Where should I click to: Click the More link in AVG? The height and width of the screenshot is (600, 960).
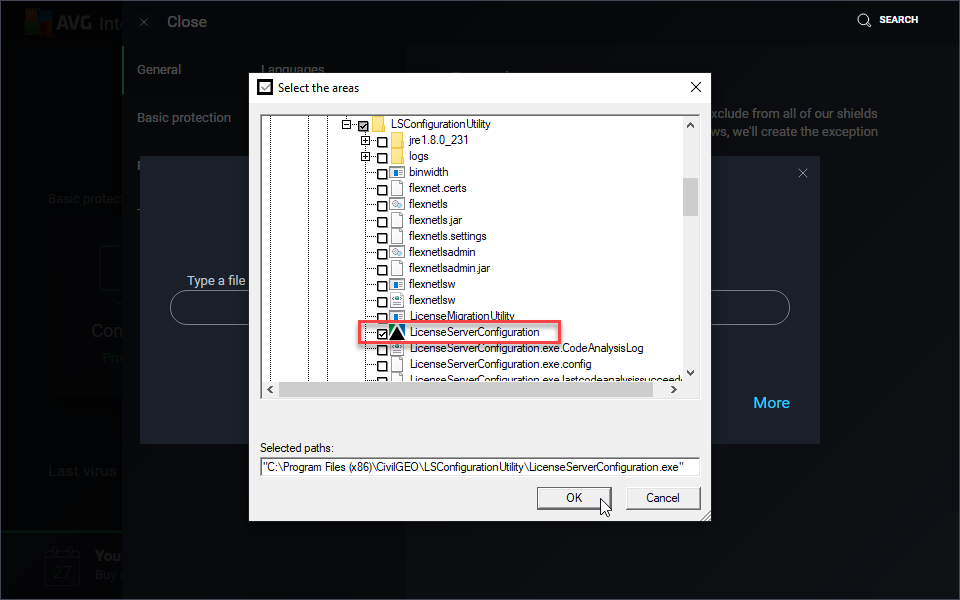[x=771, y=403]
